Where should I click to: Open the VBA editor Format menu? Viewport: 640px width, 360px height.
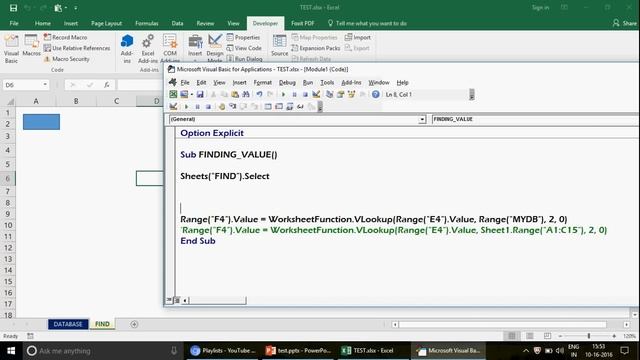tap(262, 82)
